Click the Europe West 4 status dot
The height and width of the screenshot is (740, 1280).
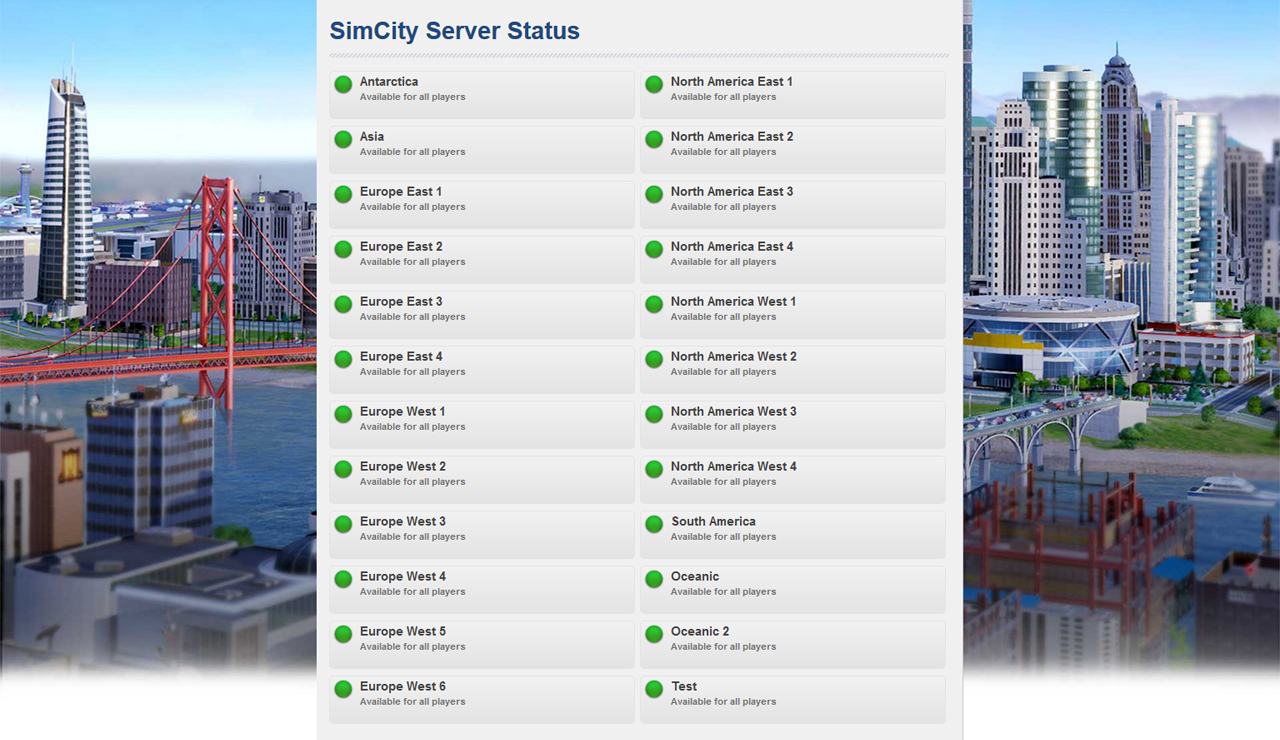click(343, 579)
